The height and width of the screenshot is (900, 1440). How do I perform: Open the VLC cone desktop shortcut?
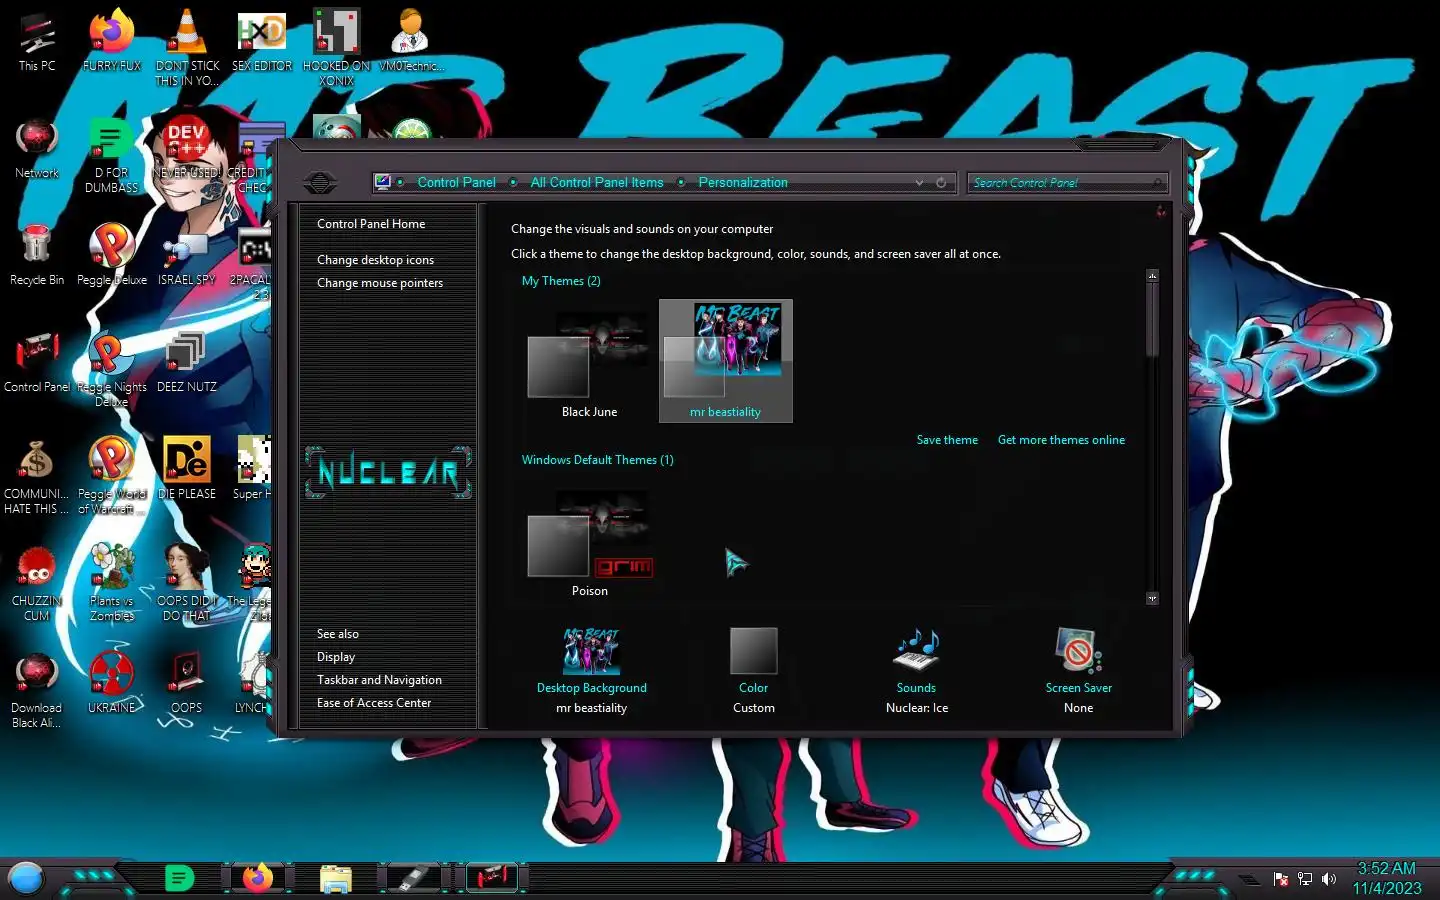pos(187,48)
